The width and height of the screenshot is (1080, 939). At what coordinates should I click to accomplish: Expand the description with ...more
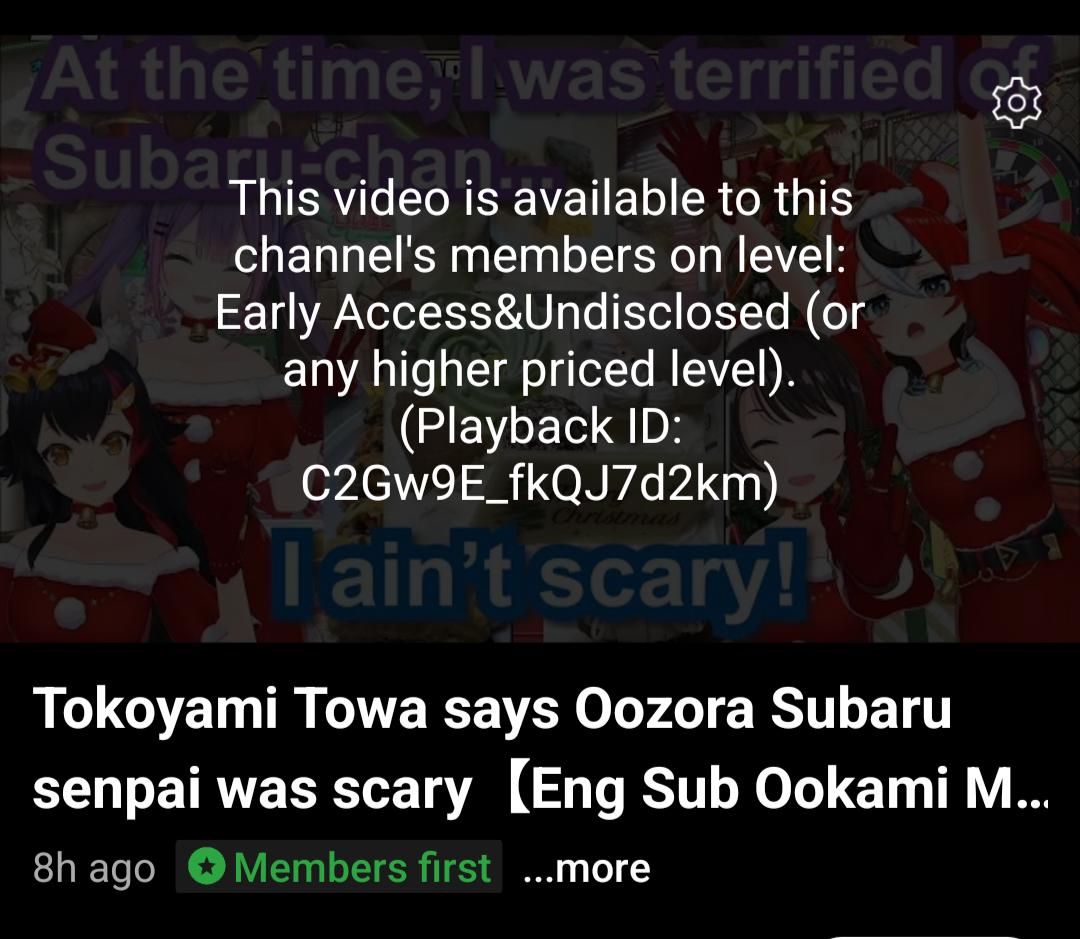[587, 868]
